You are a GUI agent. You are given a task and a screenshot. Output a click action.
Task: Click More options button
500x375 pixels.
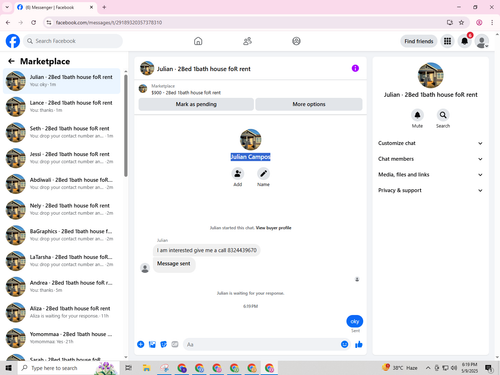point(309,104)
